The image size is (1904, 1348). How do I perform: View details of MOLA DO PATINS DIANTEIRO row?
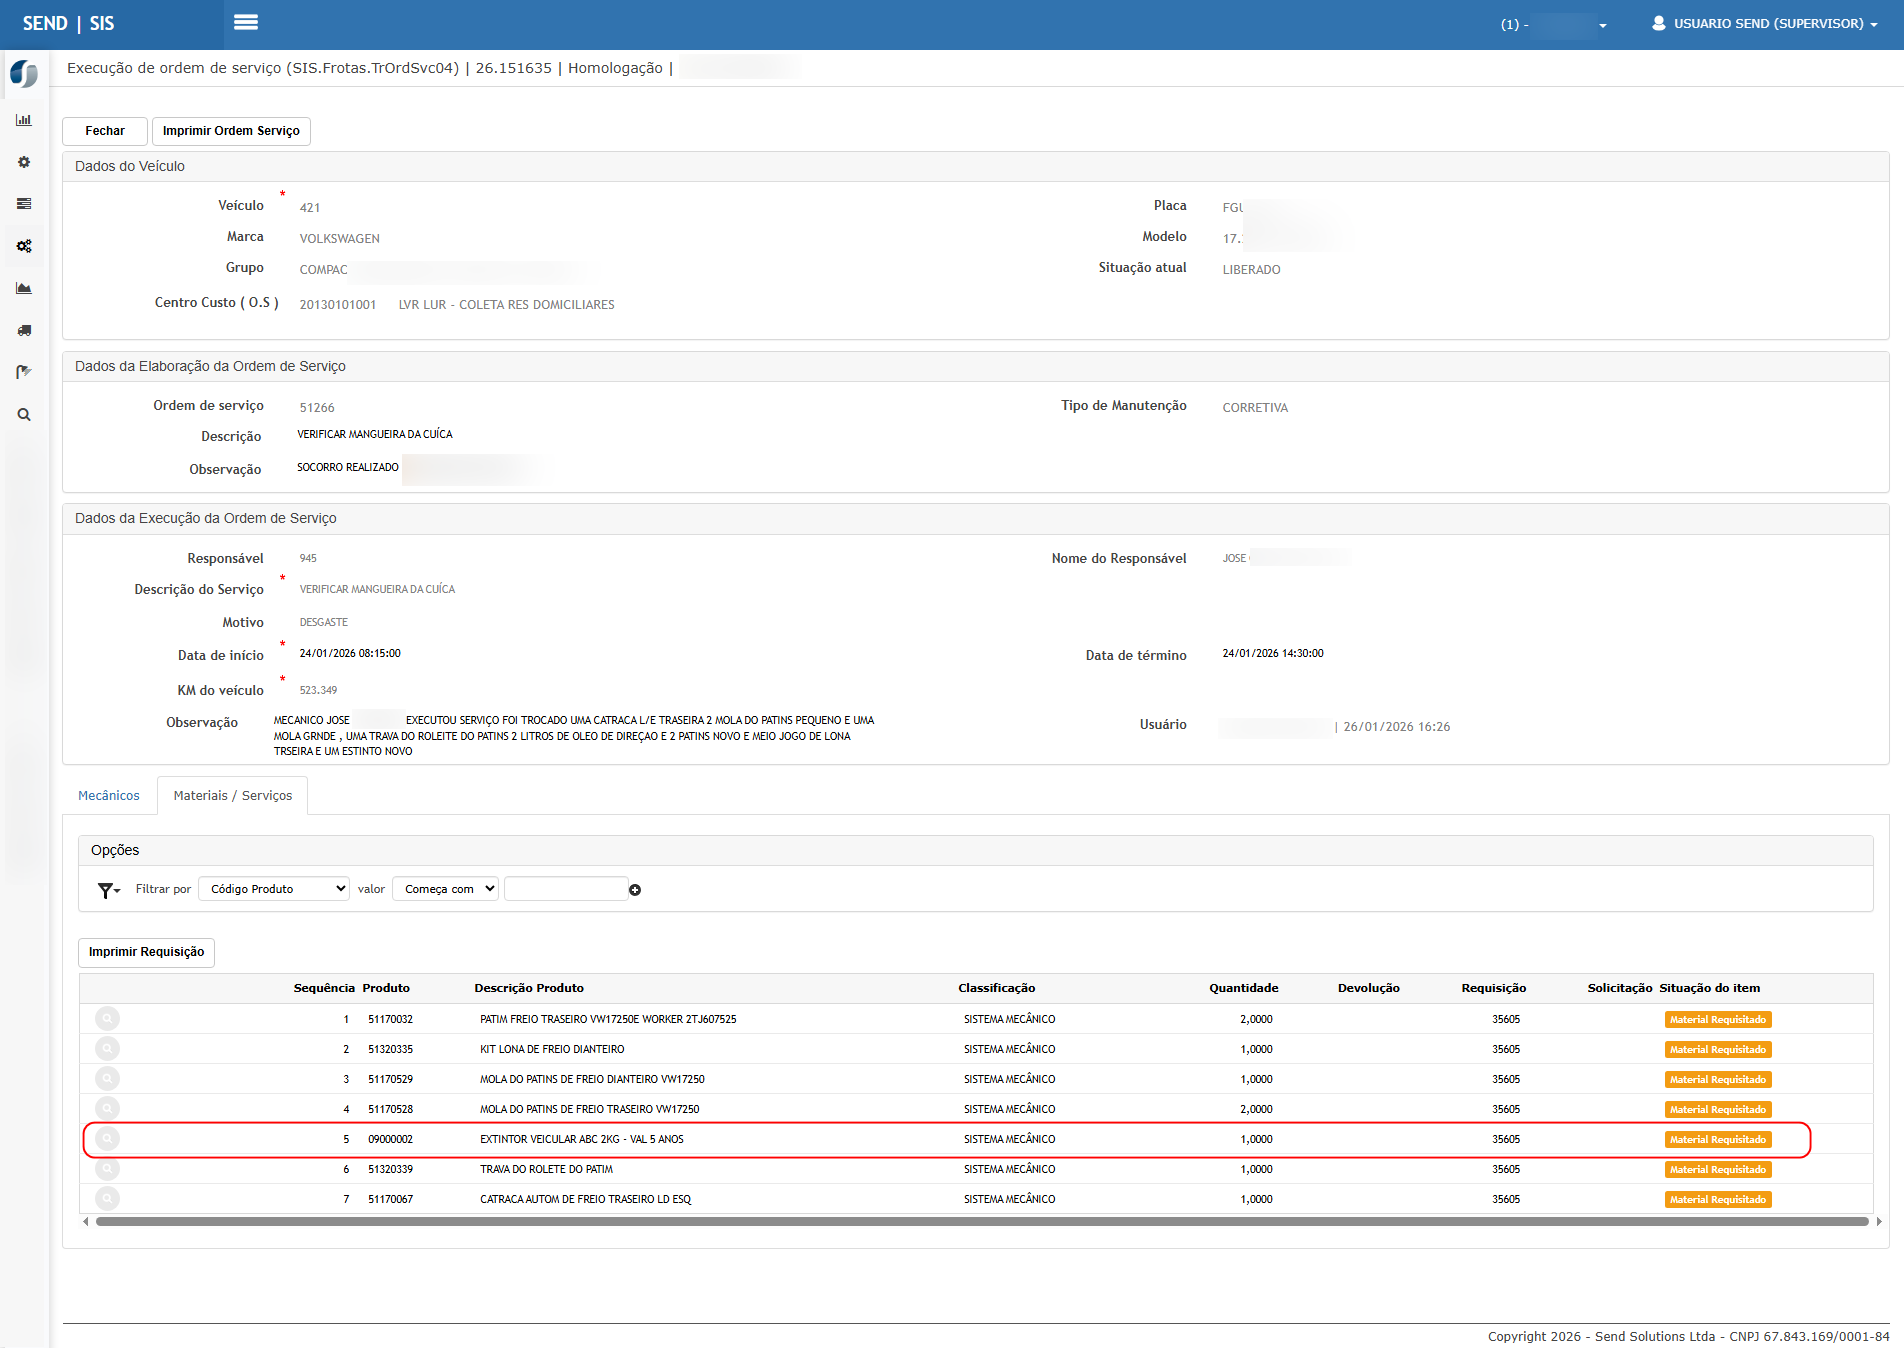pyautogui.click(x=107, y=1079)
